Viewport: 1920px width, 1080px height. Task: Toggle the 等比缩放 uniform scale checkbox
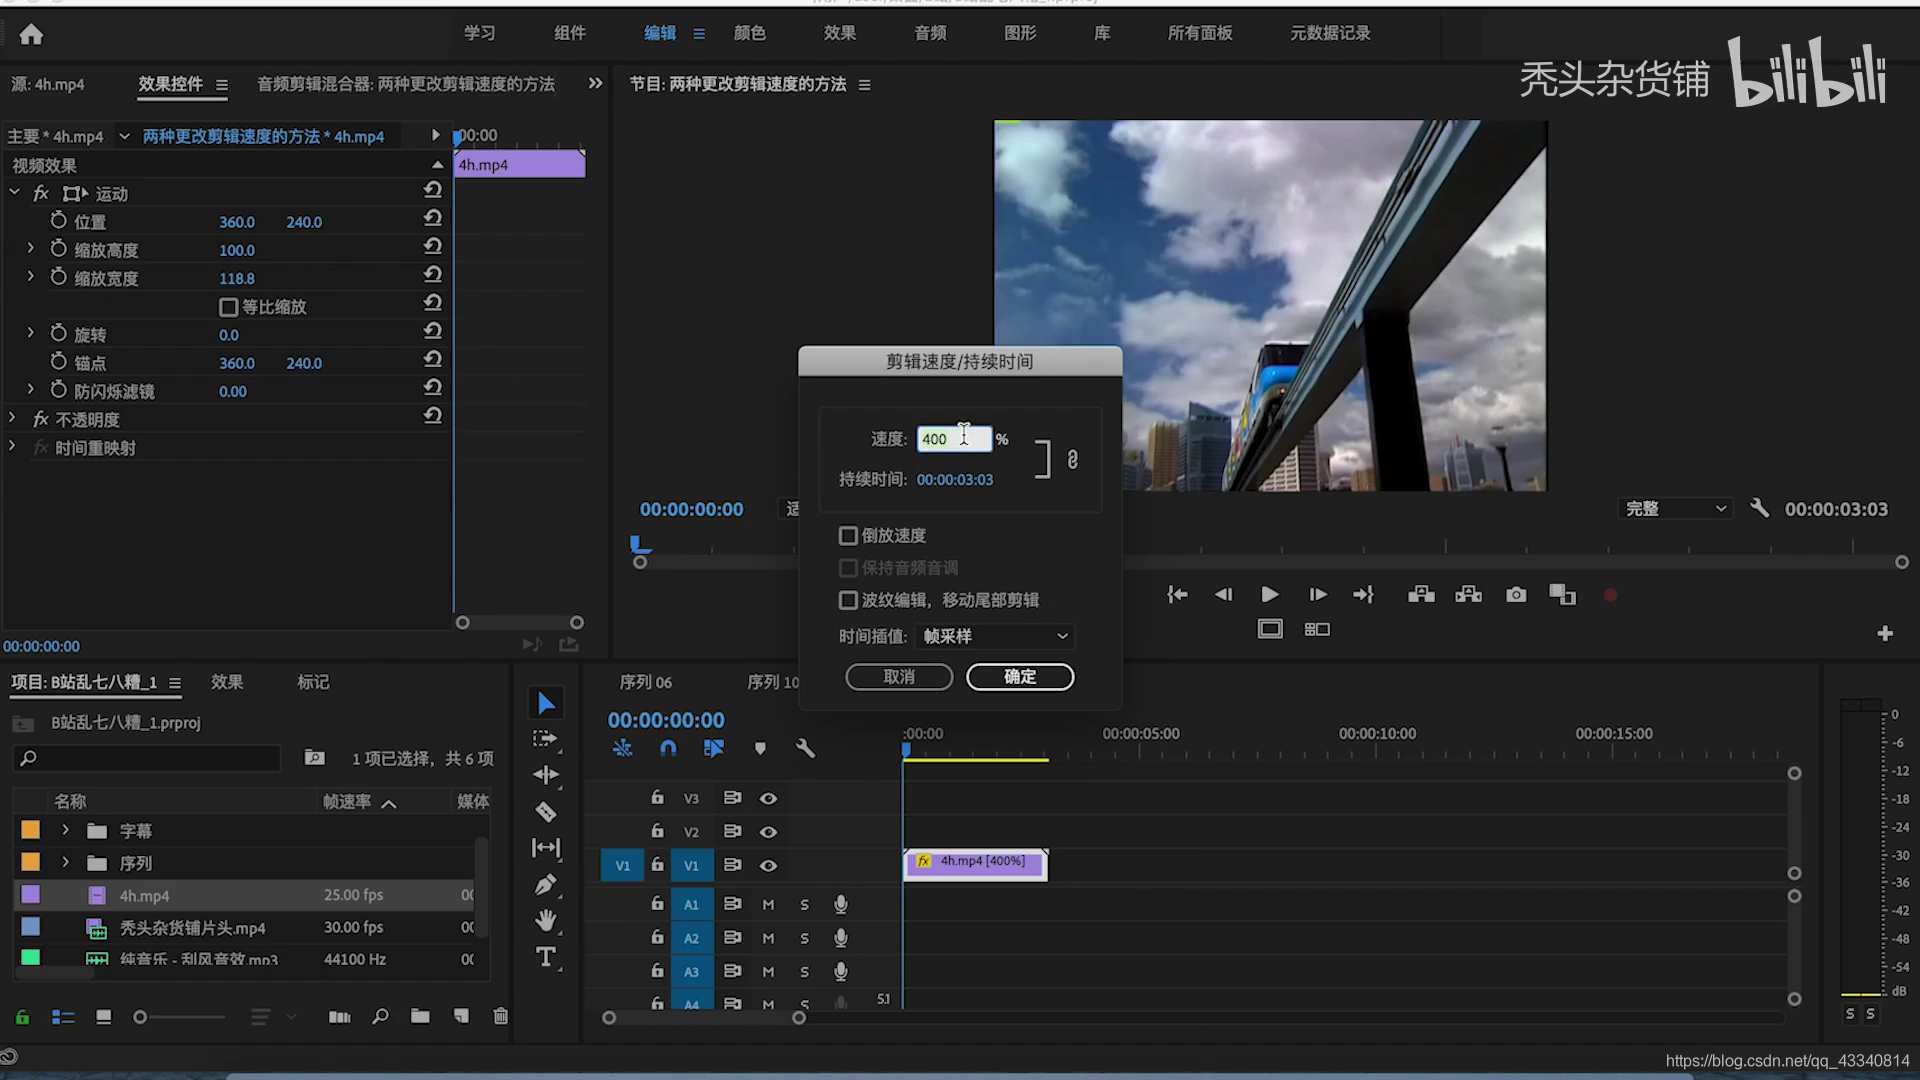[x=229, y=307]
